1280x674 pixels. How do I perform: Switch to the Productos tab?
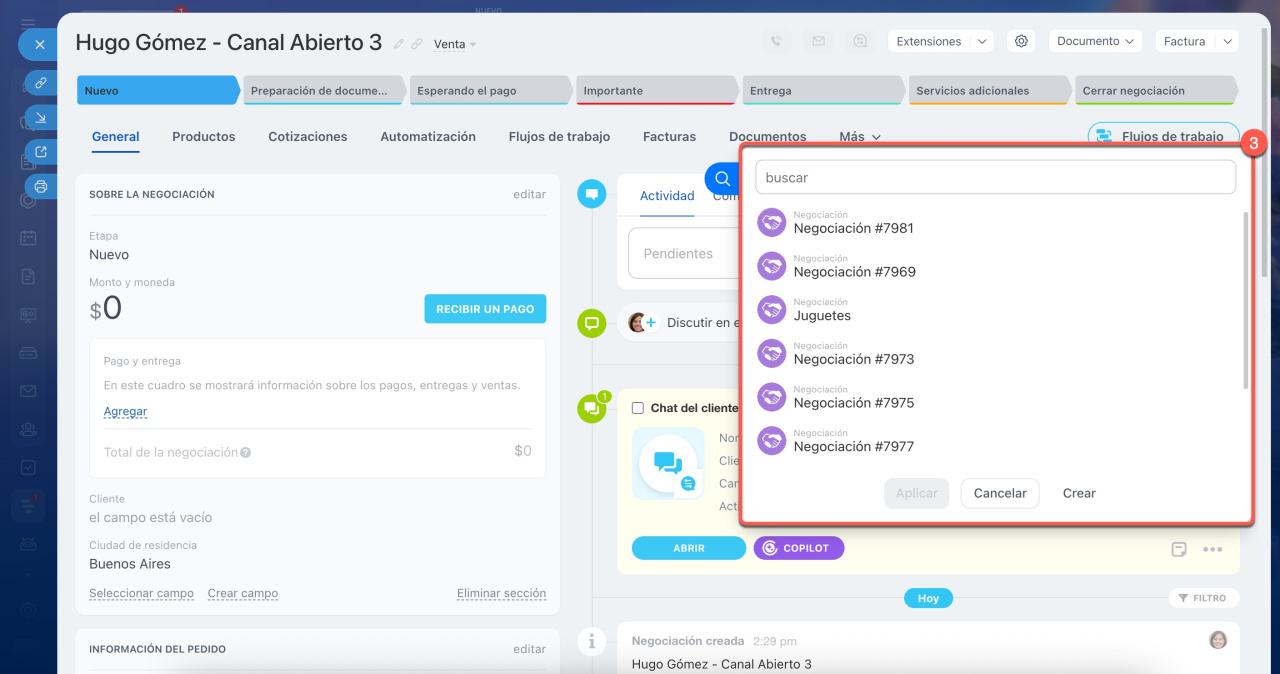click(x=204, y=137)
